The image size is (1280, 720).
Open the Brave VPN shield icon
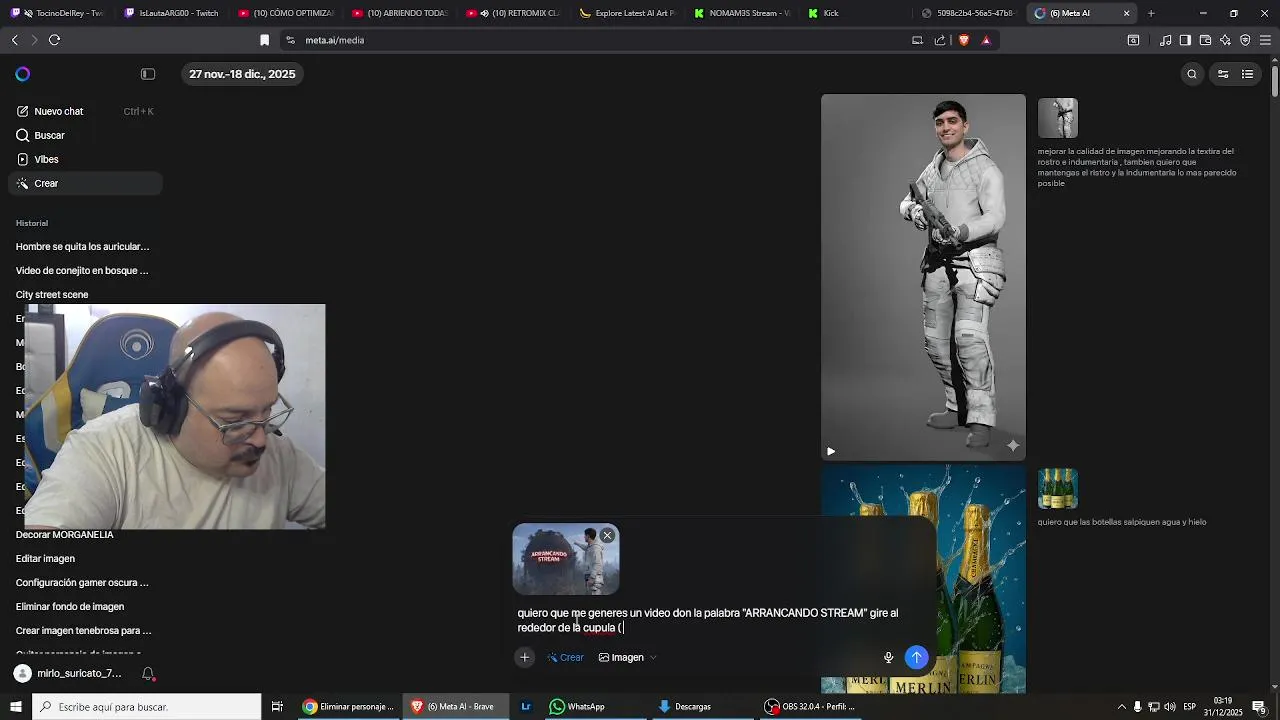1245,40
